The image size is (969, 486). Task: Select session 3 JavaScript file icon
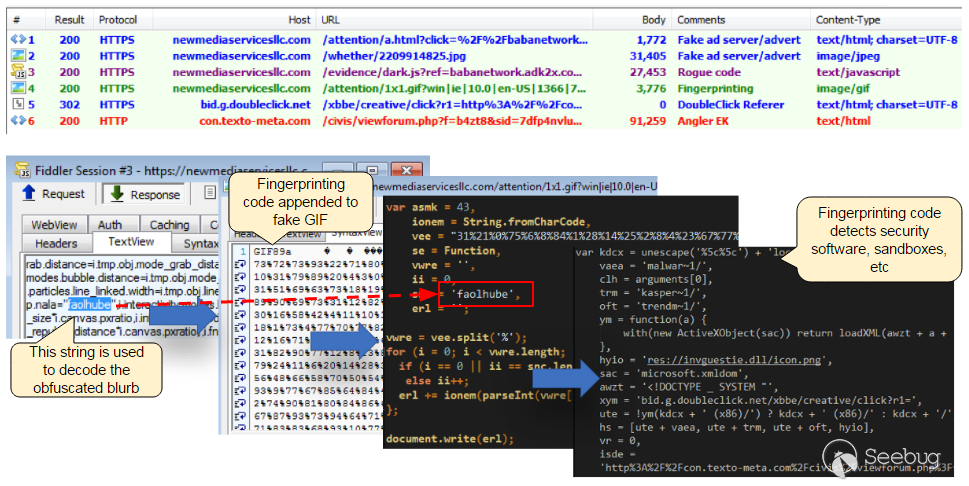tap(17, 72)
